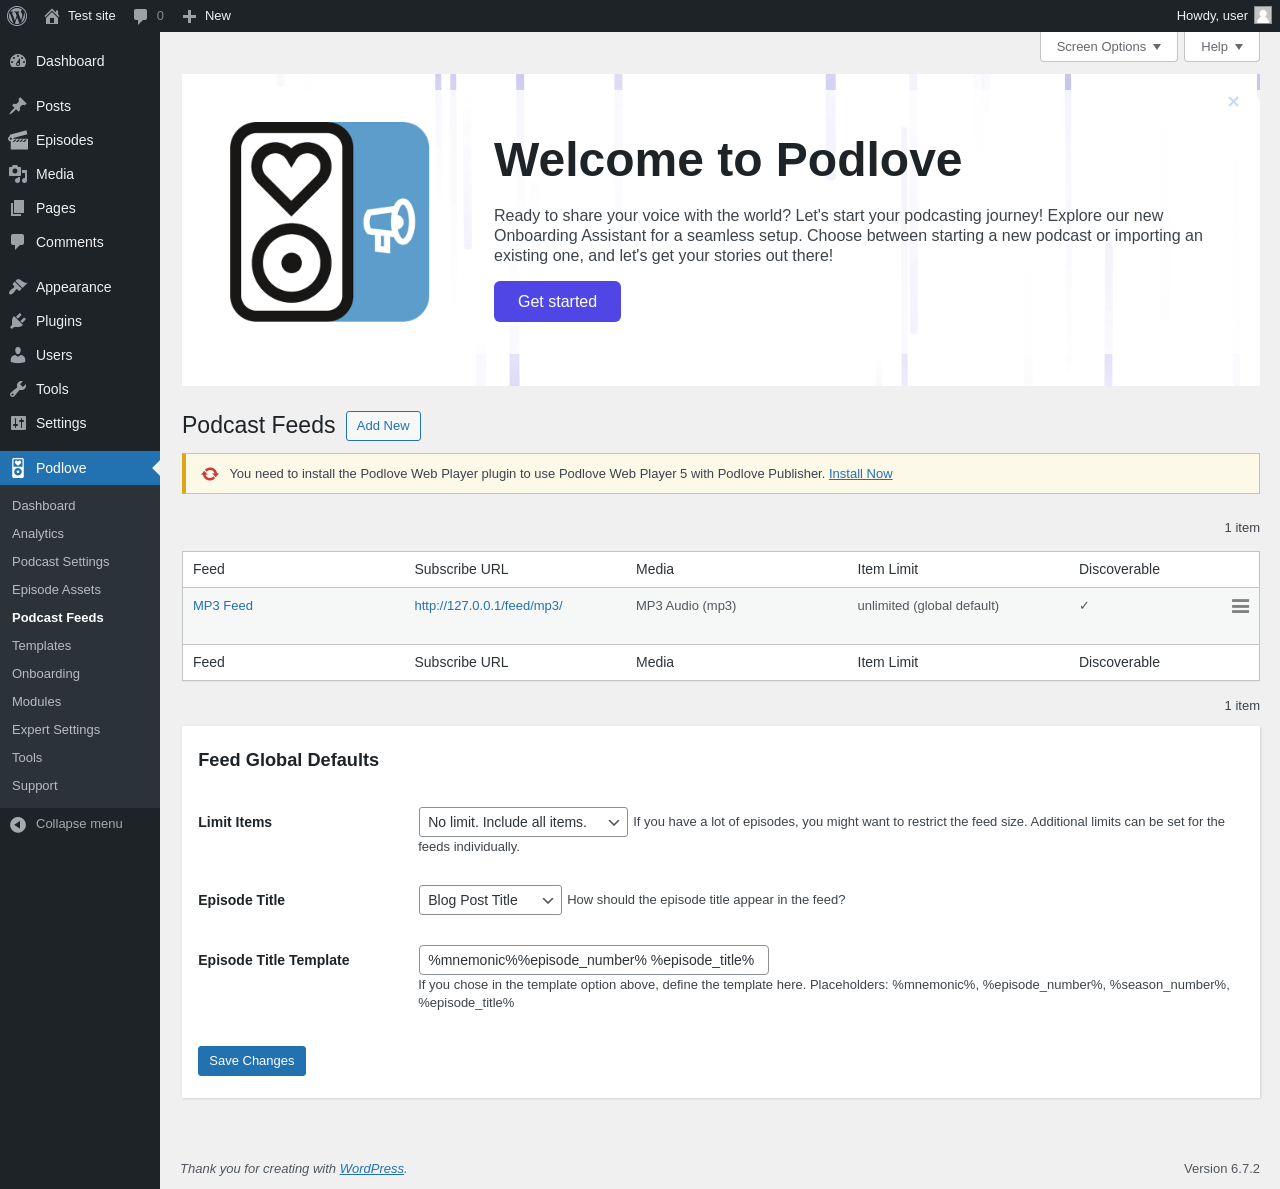This screenshot has width=1280, height=1189.
Task: Click the 'Version 6.7.2' footer text
Action: (x=1222, y=1169)
